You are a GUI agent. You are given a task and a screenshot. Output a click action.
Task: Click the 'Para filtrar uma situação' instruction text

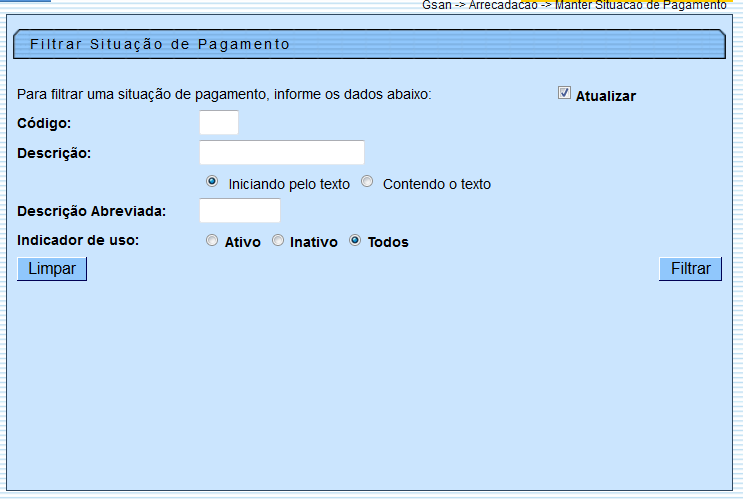pos(224,95)
